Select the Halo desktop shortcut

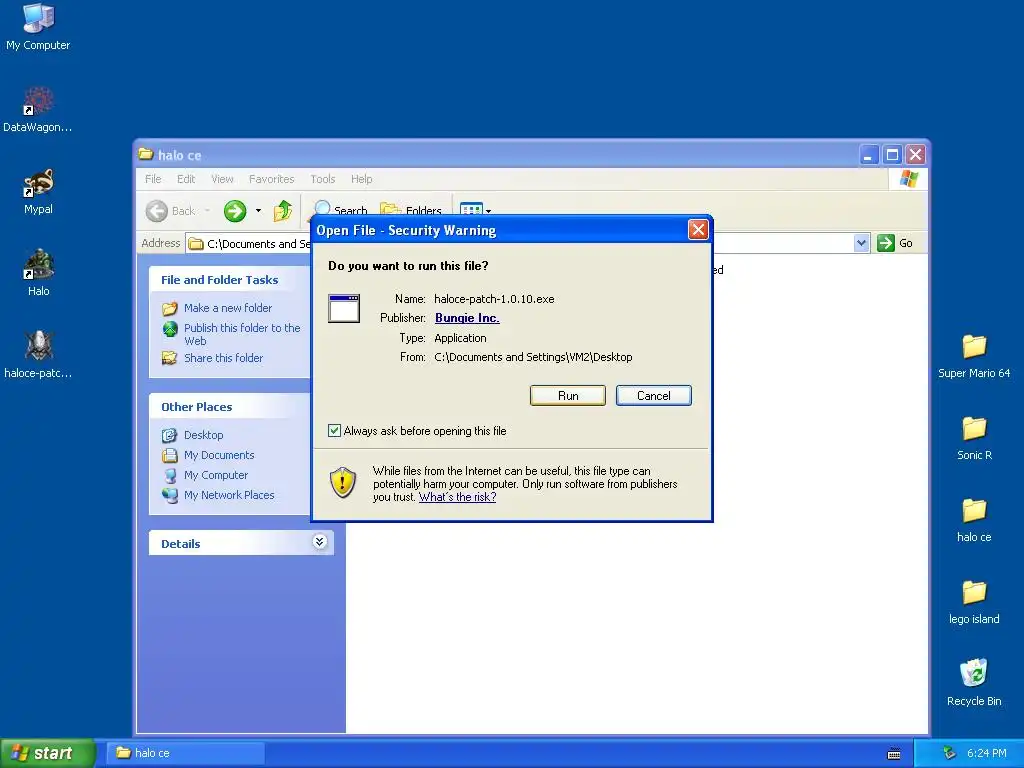pos(38,273)
